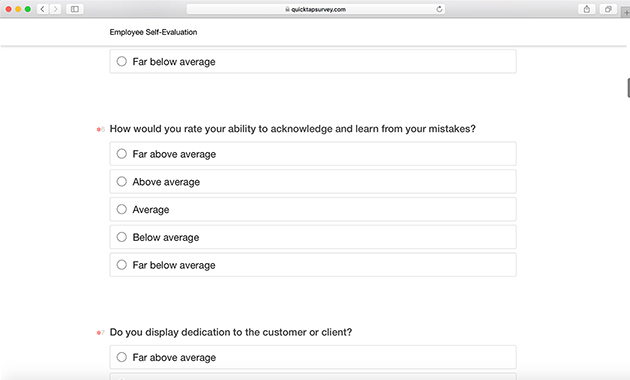Click the forward navigation arrow

pyautogui.click(x=55, y=9)
